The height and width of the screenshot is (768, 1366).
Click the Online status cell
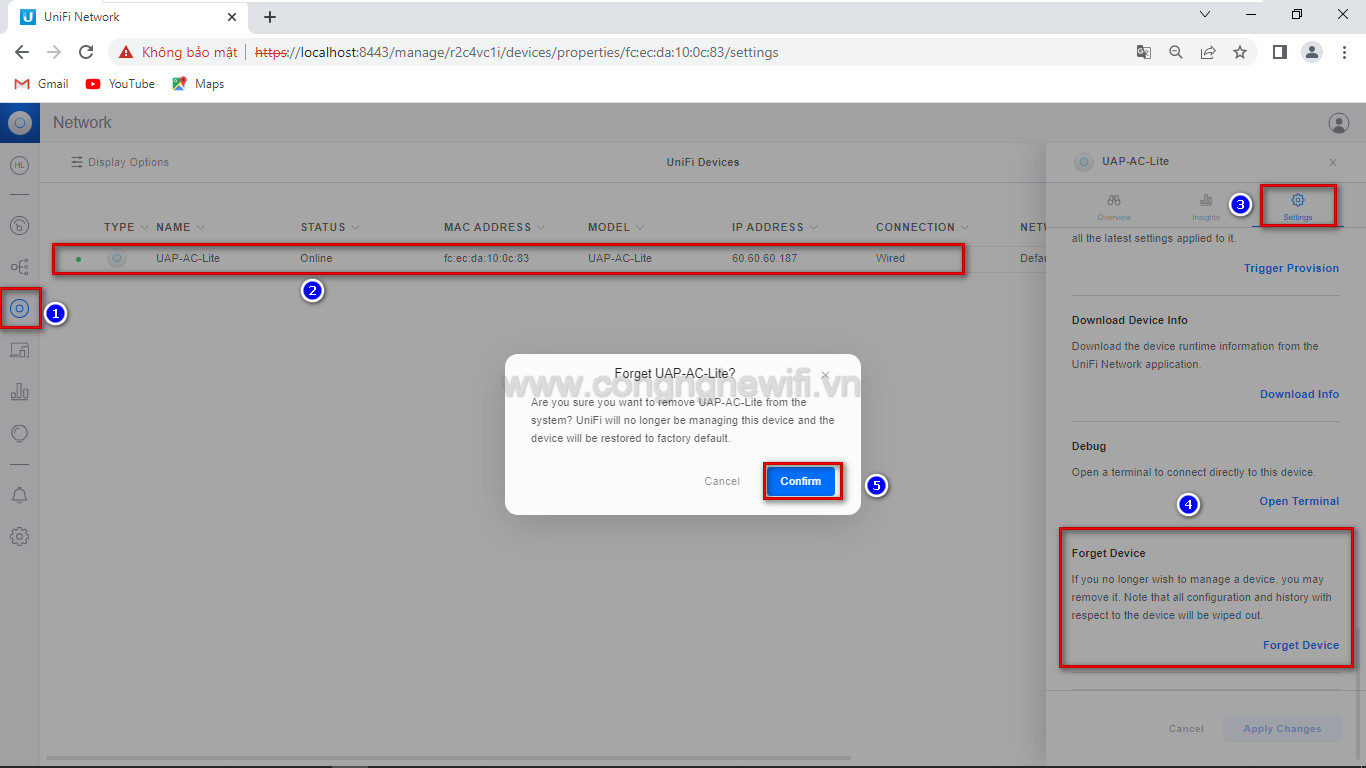316,258
